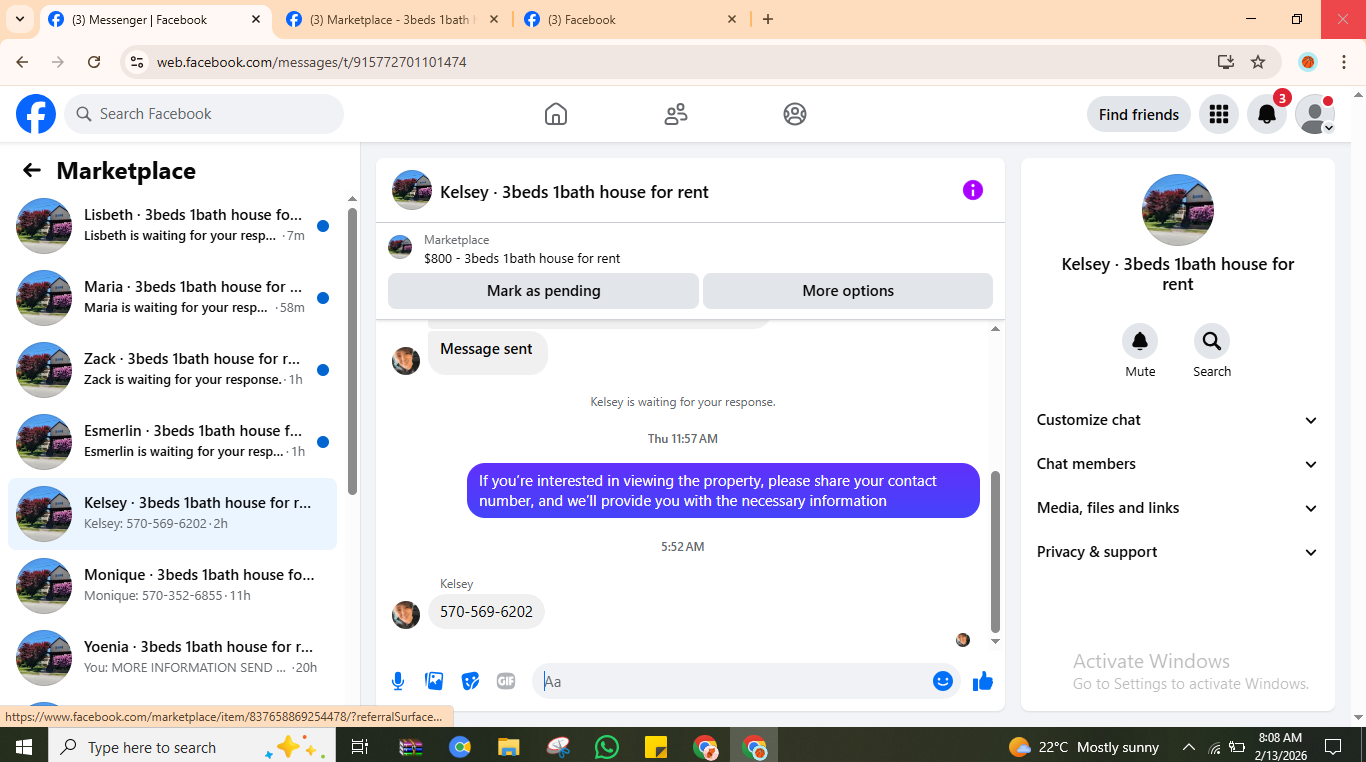
Task: Click More options button
Action: click(848, 291)
